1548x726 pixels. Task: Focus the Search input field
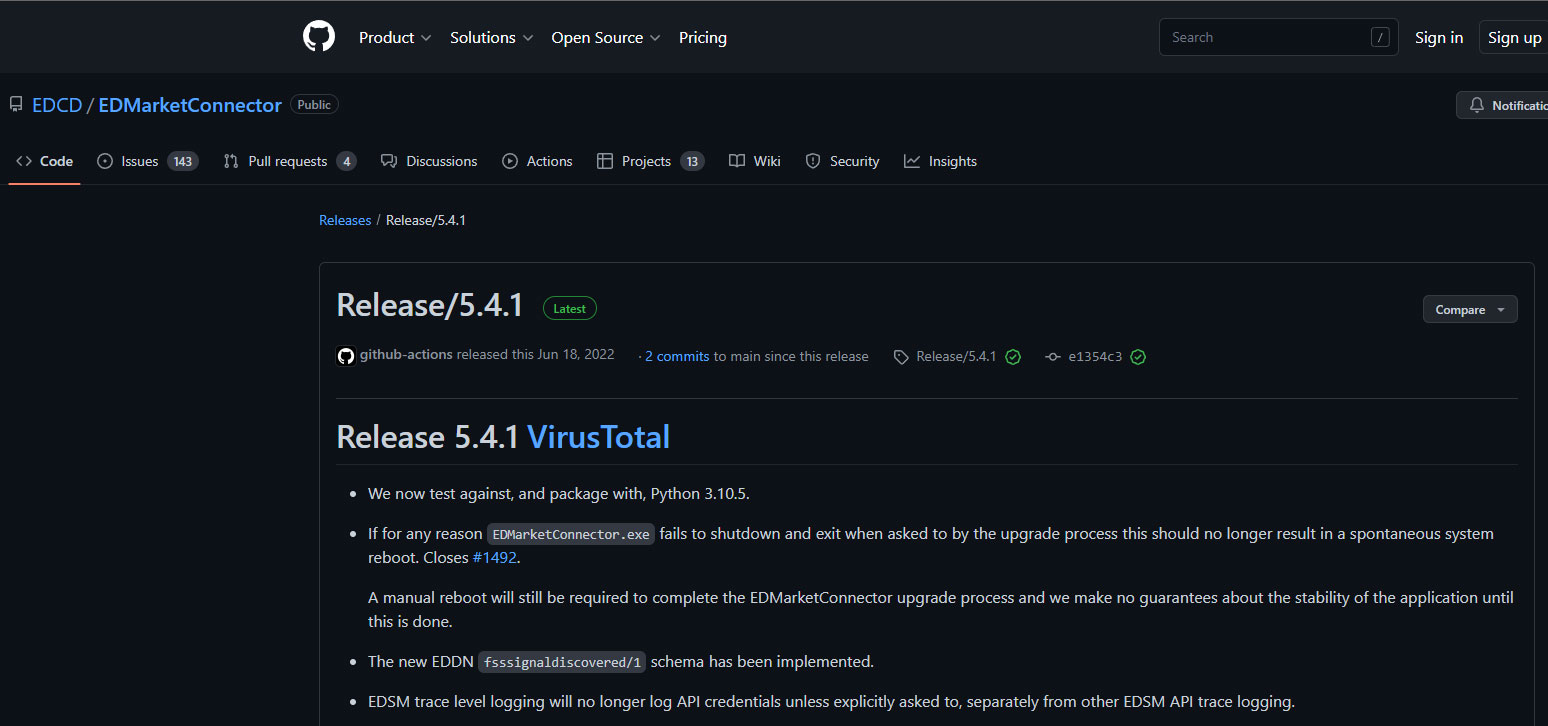[x=1278, y=38]
